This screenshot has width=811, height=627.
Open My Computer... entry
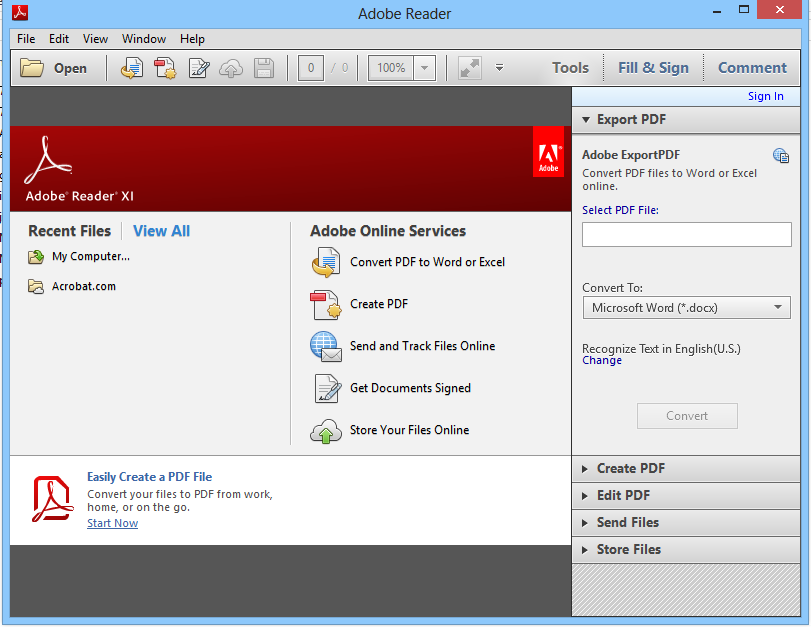tap(91, 257)
